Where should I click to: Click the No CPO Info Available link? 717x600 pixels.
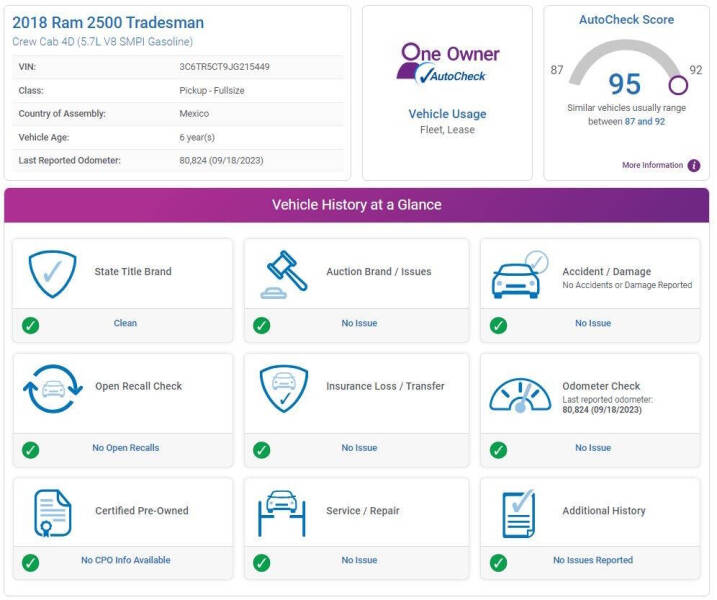click(x=126, y=561)
